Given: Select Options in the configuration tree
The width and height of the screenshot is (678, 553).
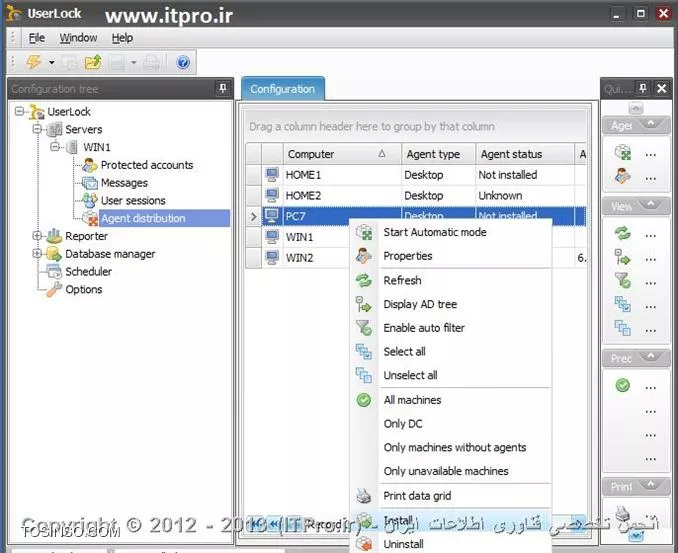Looking at the screenshot, I should (x=84, y=289).
